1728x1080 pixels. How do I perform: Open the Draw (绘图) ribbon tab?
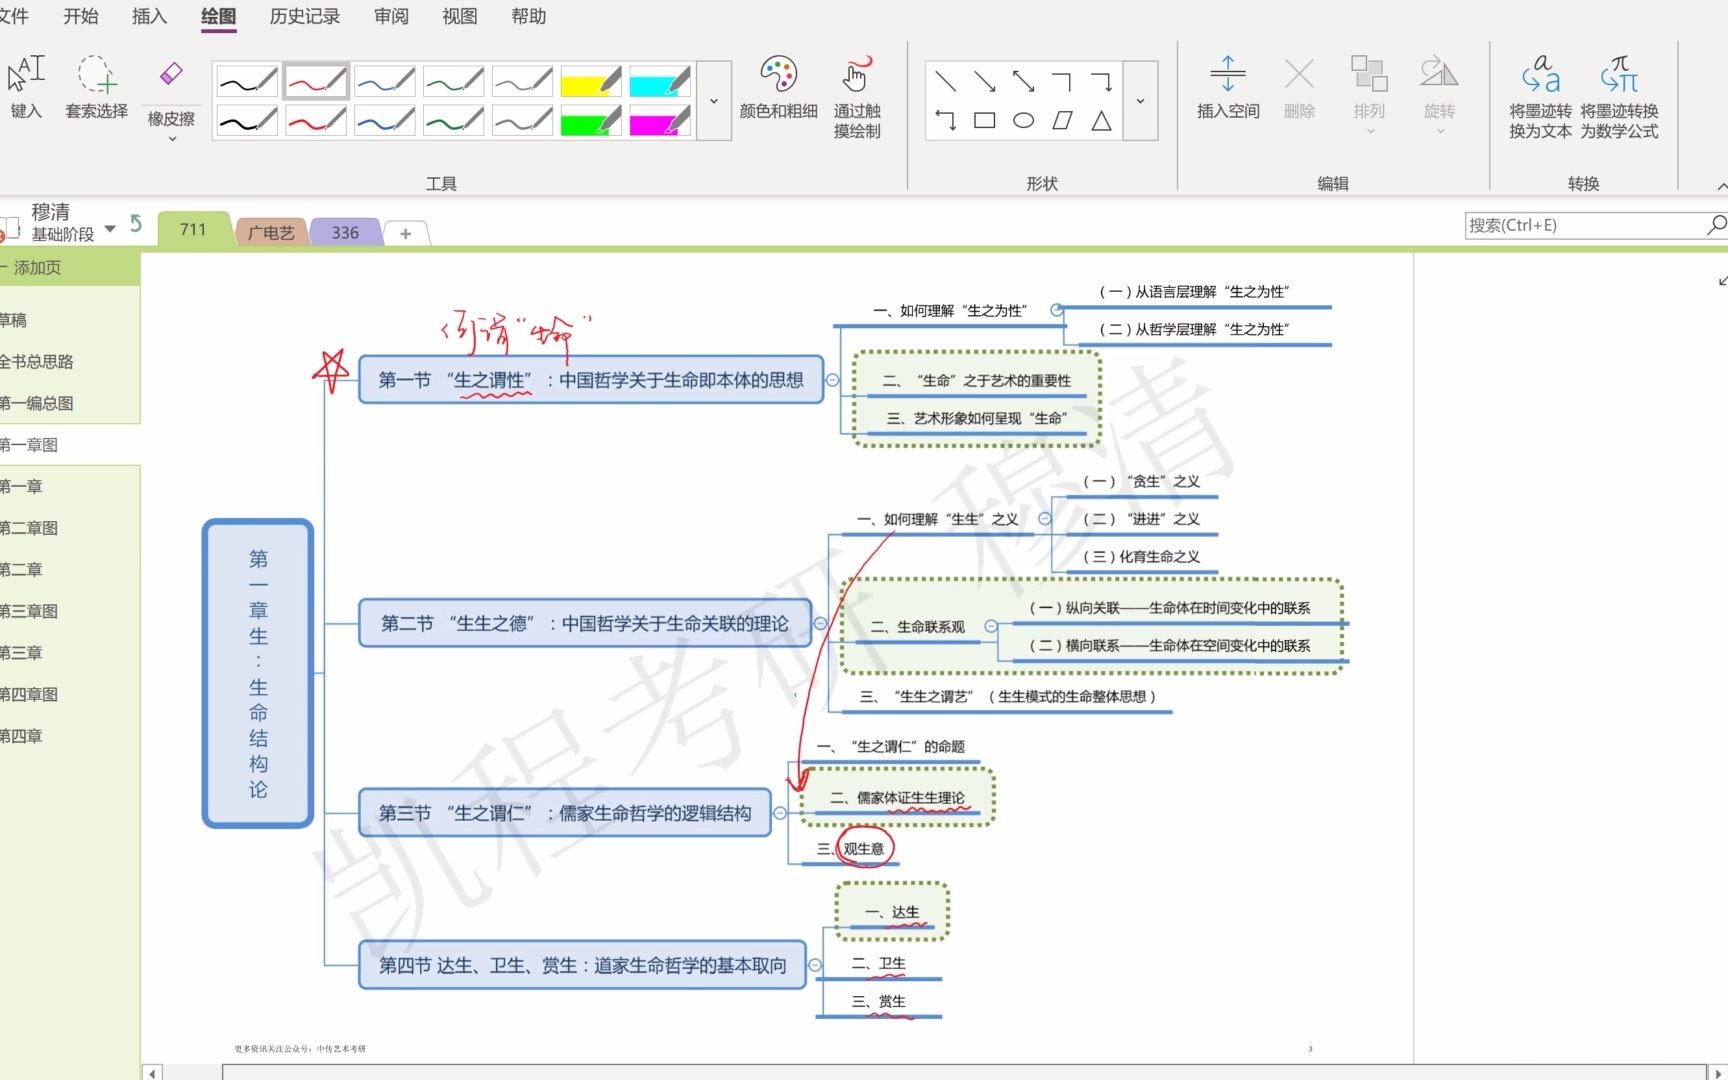218,16
